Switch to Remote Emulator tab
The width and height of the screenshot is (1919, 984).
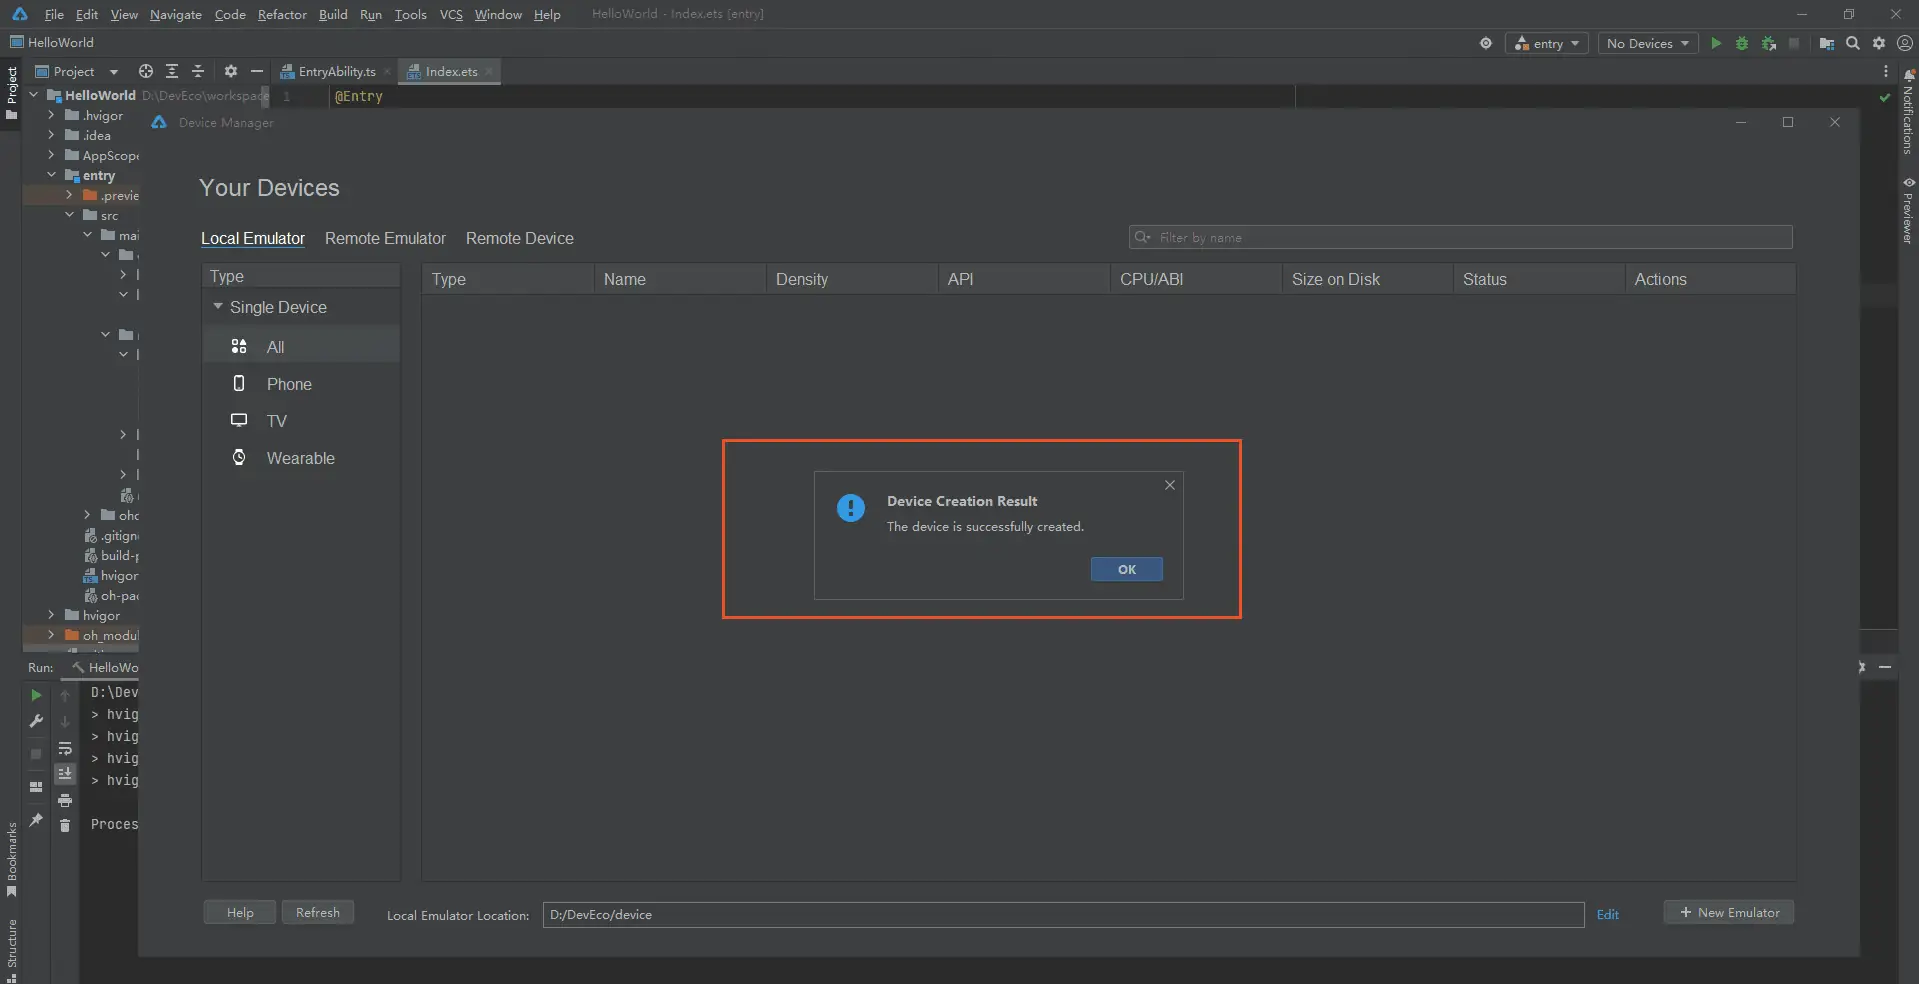coord(385,238)
